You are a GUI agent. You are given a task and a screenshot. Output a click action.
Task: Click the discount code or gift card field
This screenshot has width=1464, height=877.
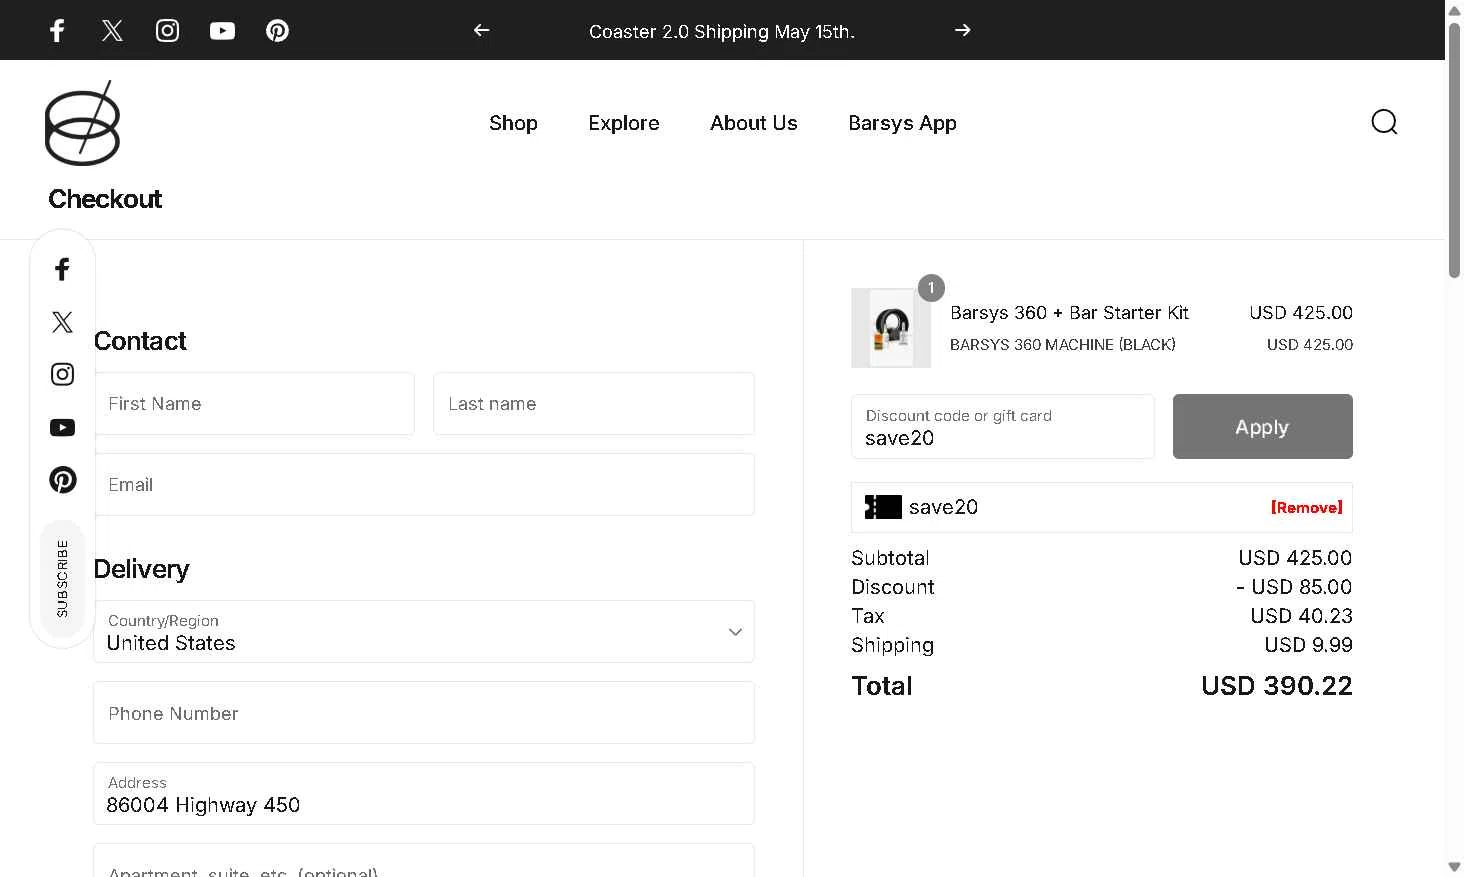coord(1003,426)
